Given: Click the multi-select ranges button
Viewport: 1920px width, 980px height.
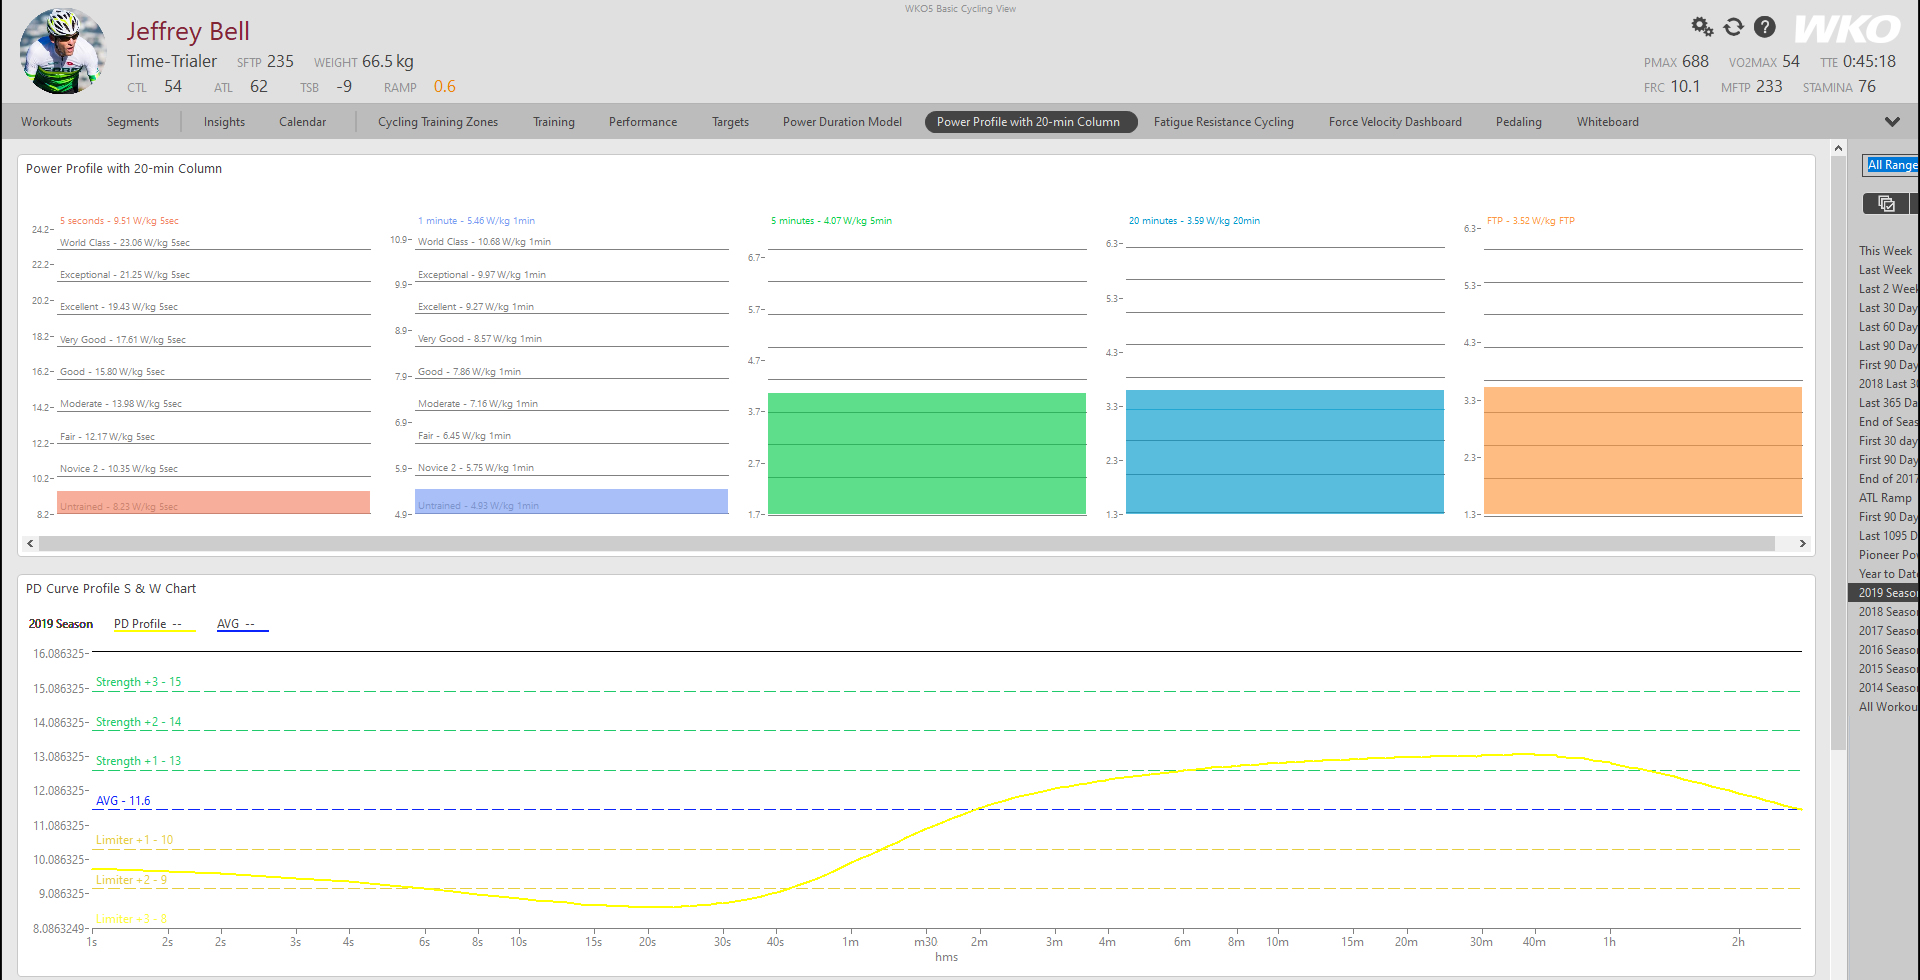Looking at the screenshot, I should [1886, 204].
